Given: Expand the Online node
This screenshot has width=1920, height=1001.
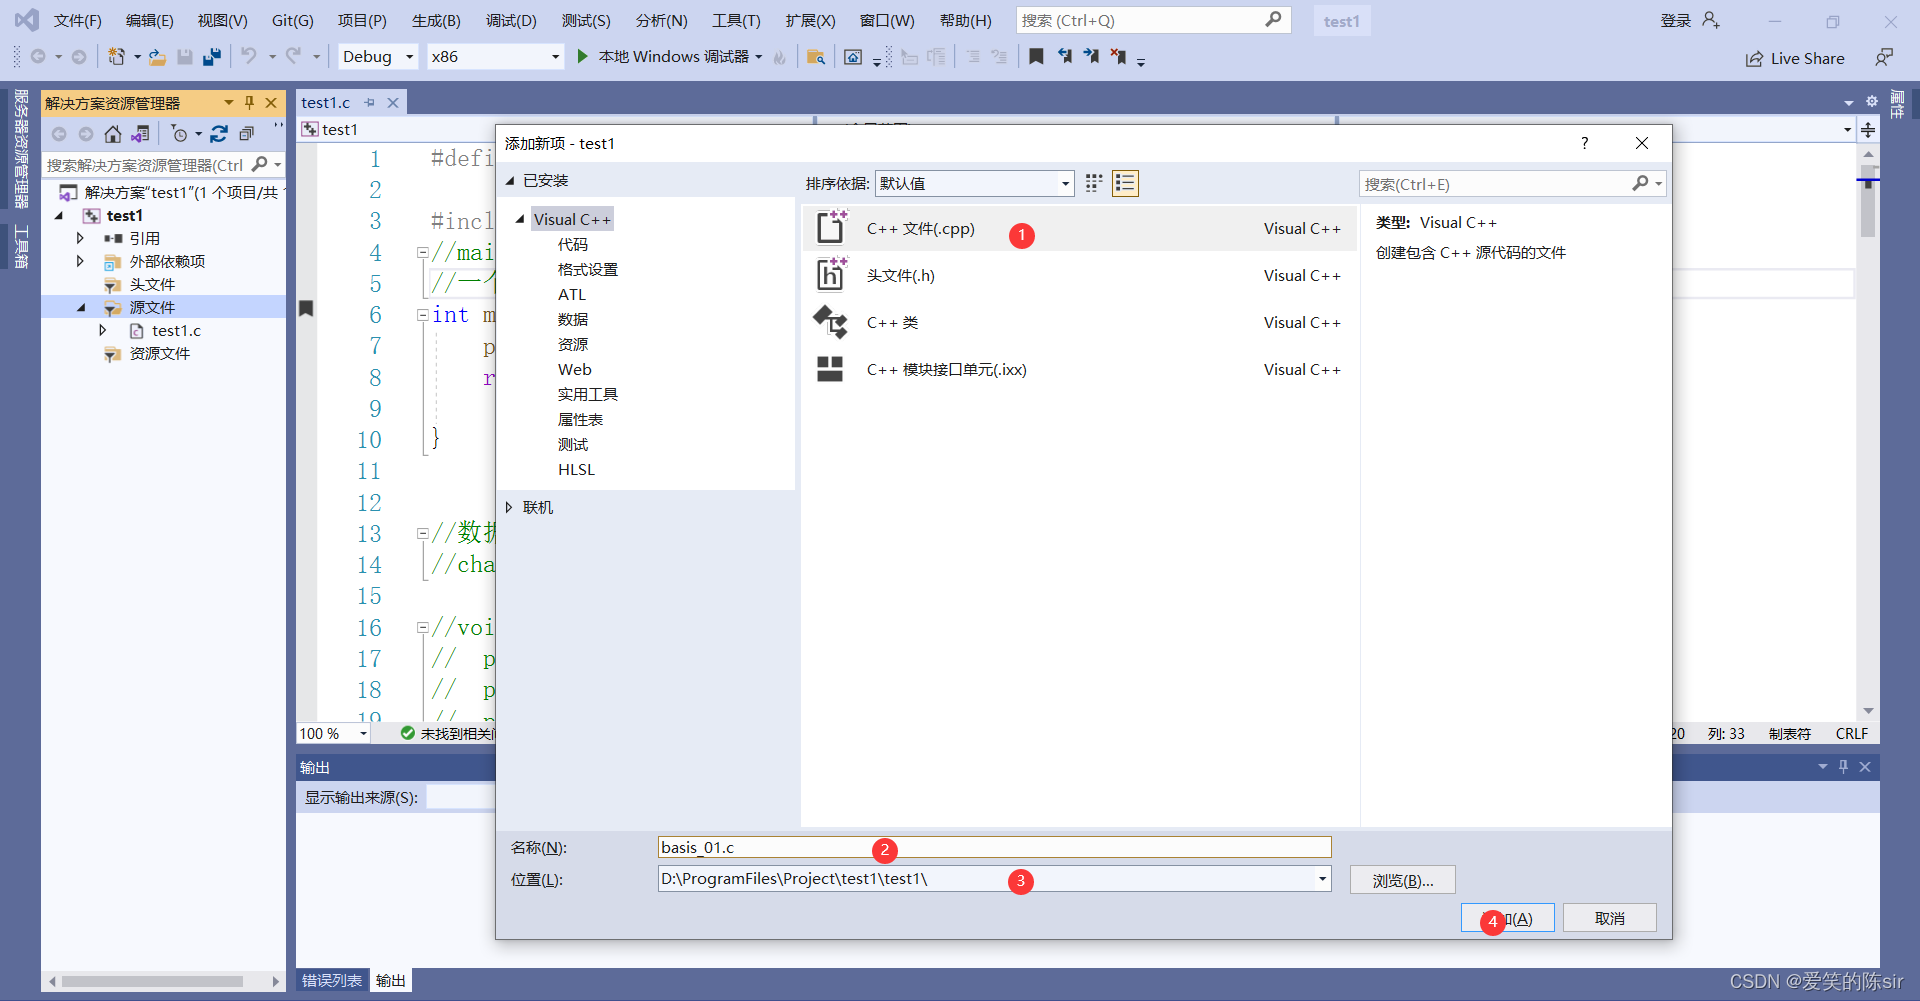Looking at the screenshot, I should point(509,508).
